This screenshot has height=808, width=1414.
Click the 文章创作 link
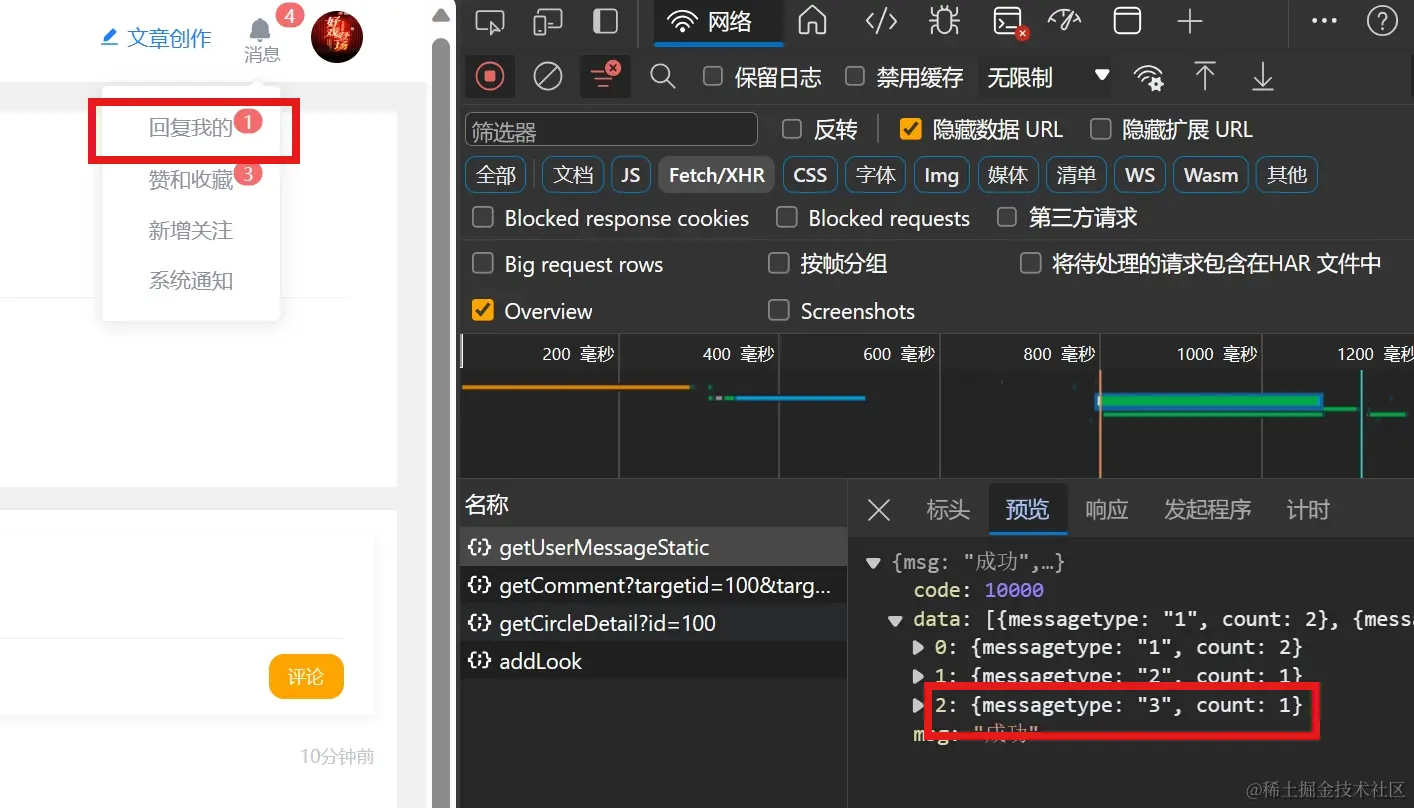[157, 38]
